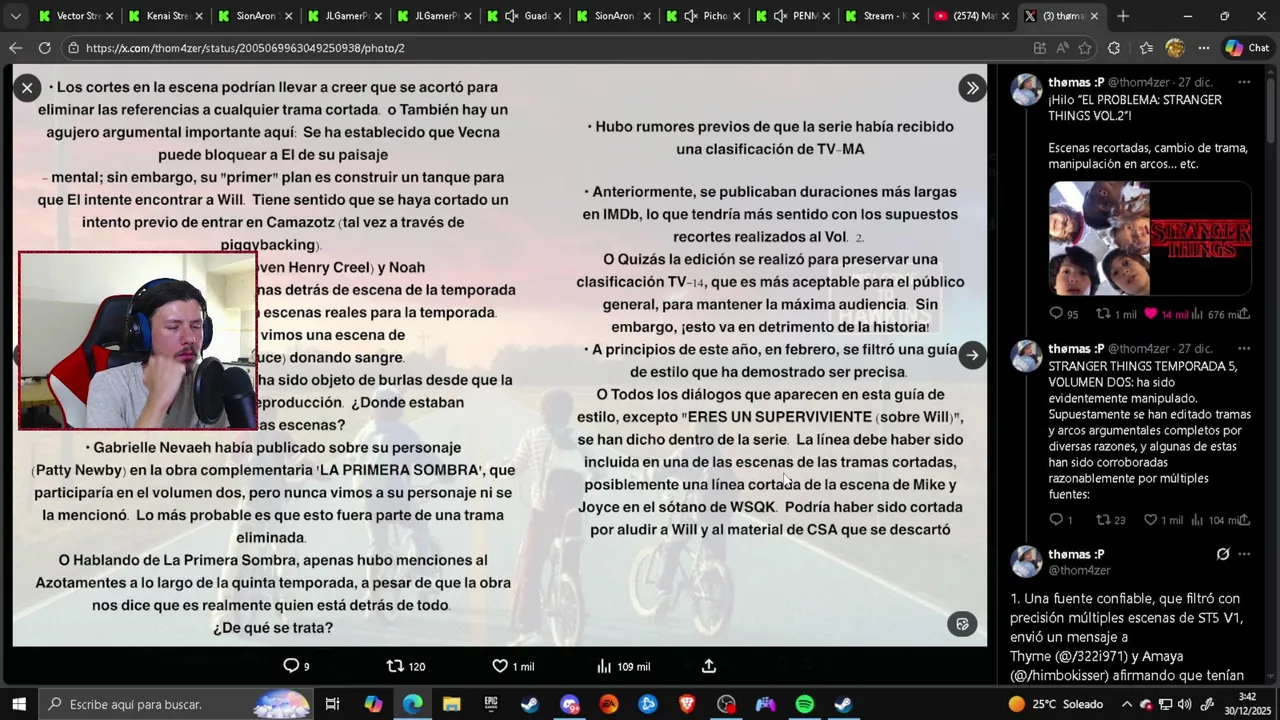Open the Copilot Chat button
Image resolution: width=1280 pixels, height=720 pixels.
point(1247,48)
